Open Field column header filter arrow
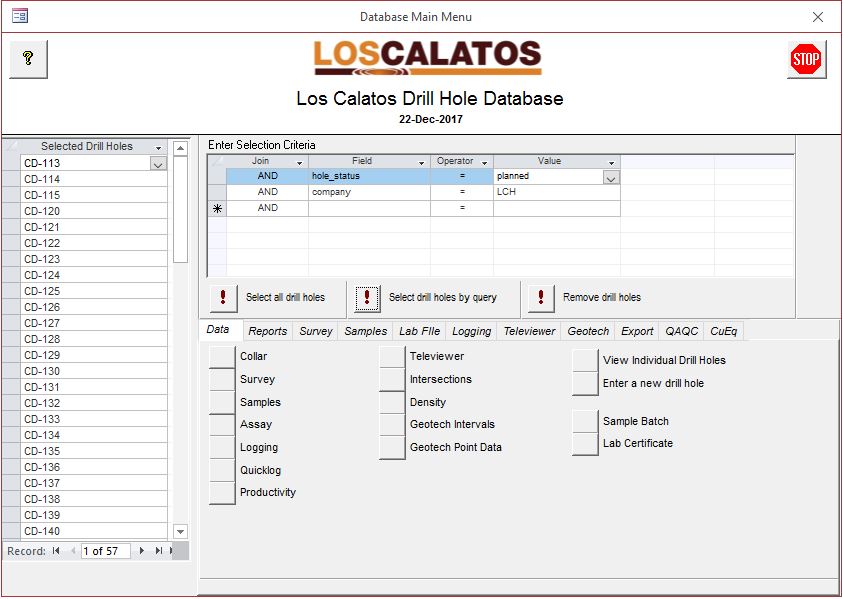843x599 pixels. 422,162
